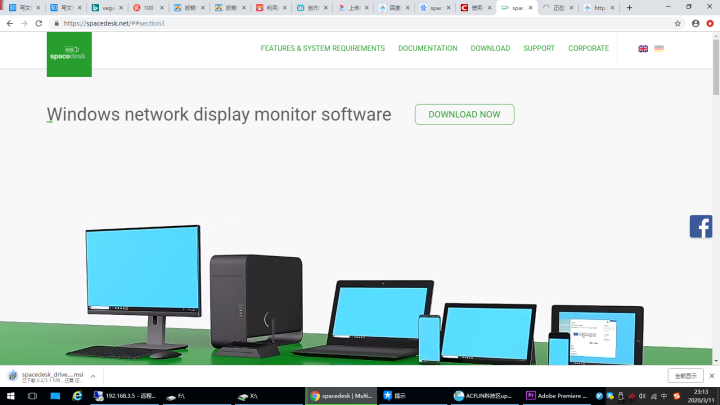The height and width of the screenshot is (405, 720).
Task: Switch to the tab with the red C favicon
Action: pos(476,8)
